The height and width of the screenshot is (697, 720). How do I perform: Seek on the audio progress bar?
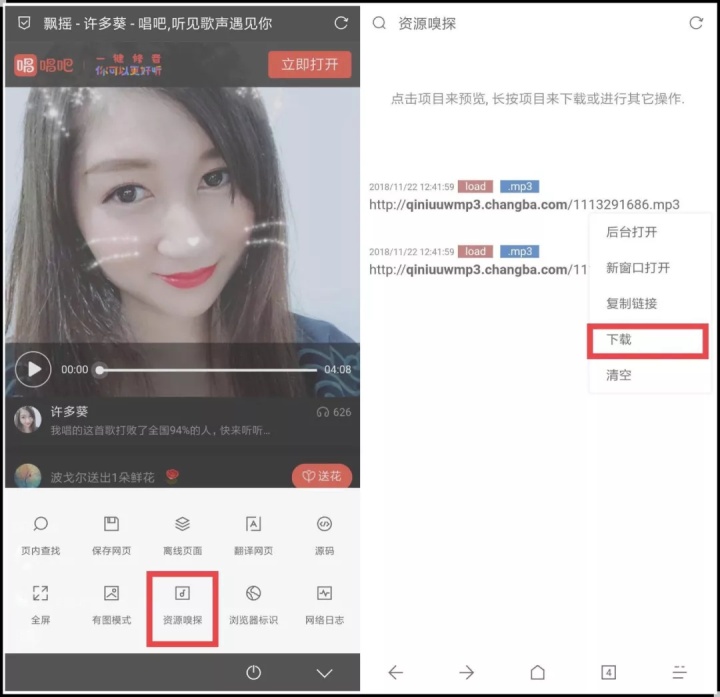click(208, 370)
